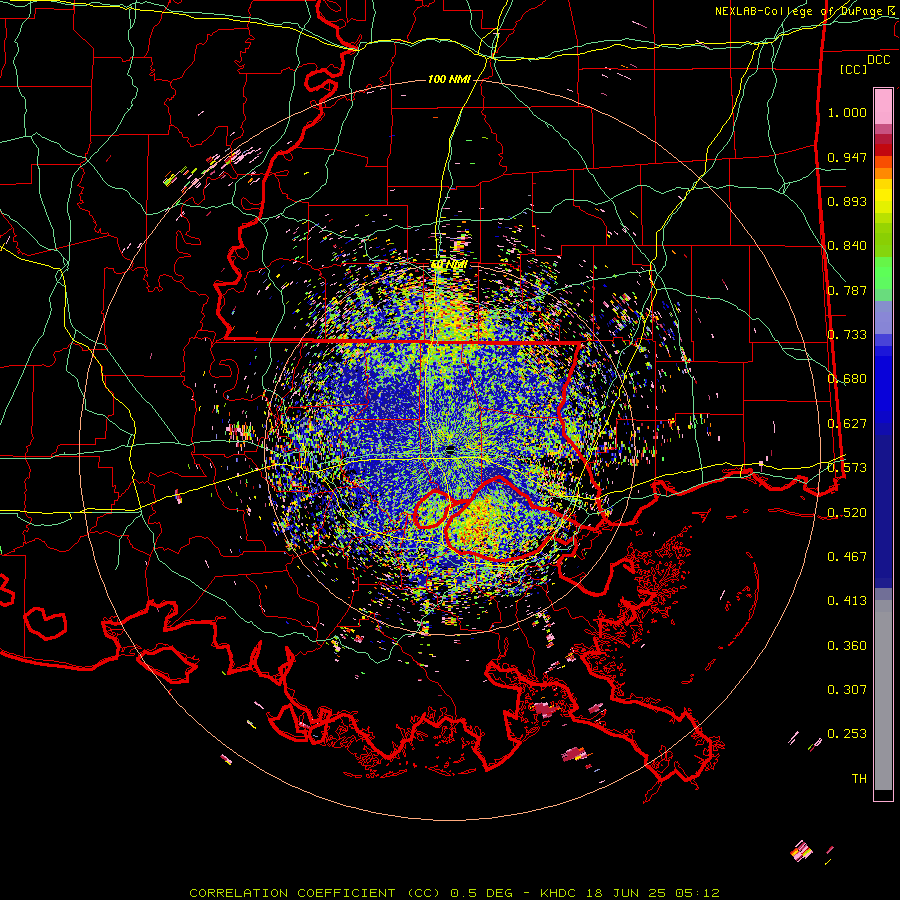The width and height of the screenshot is (900, 900).
Task: Click the 50 NMI range ring label
Action: 449,265
